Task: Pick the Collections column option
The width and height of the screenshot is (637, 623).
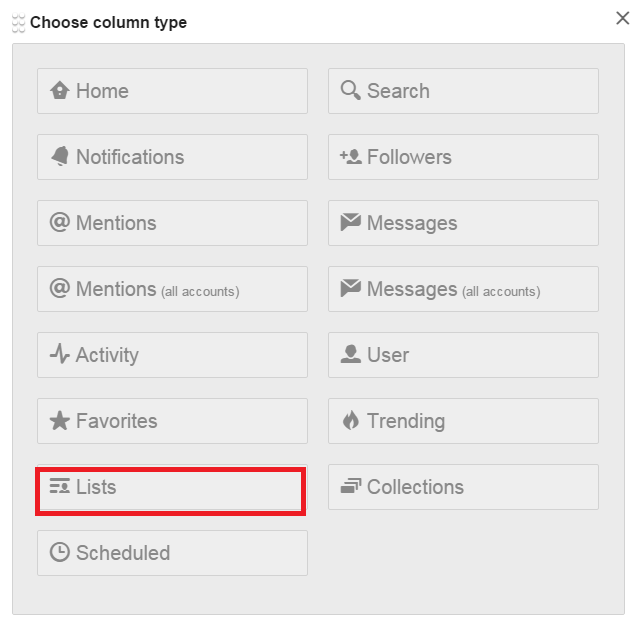Action: click(x=463, y=487)
